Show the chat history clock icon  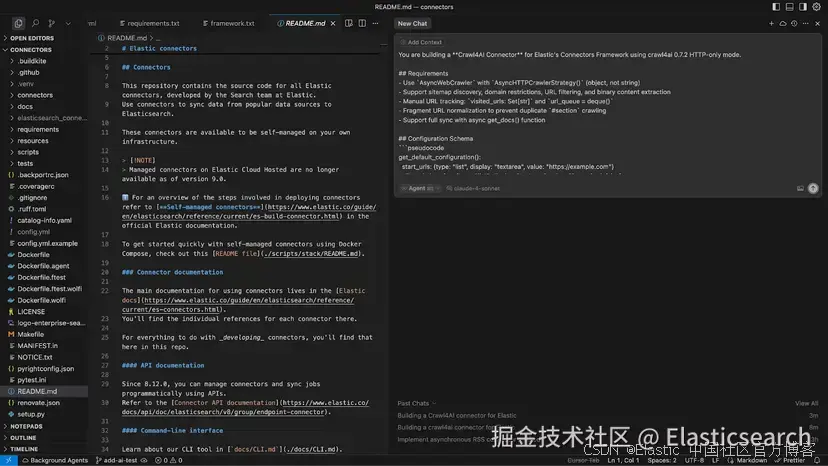(794, 23)
